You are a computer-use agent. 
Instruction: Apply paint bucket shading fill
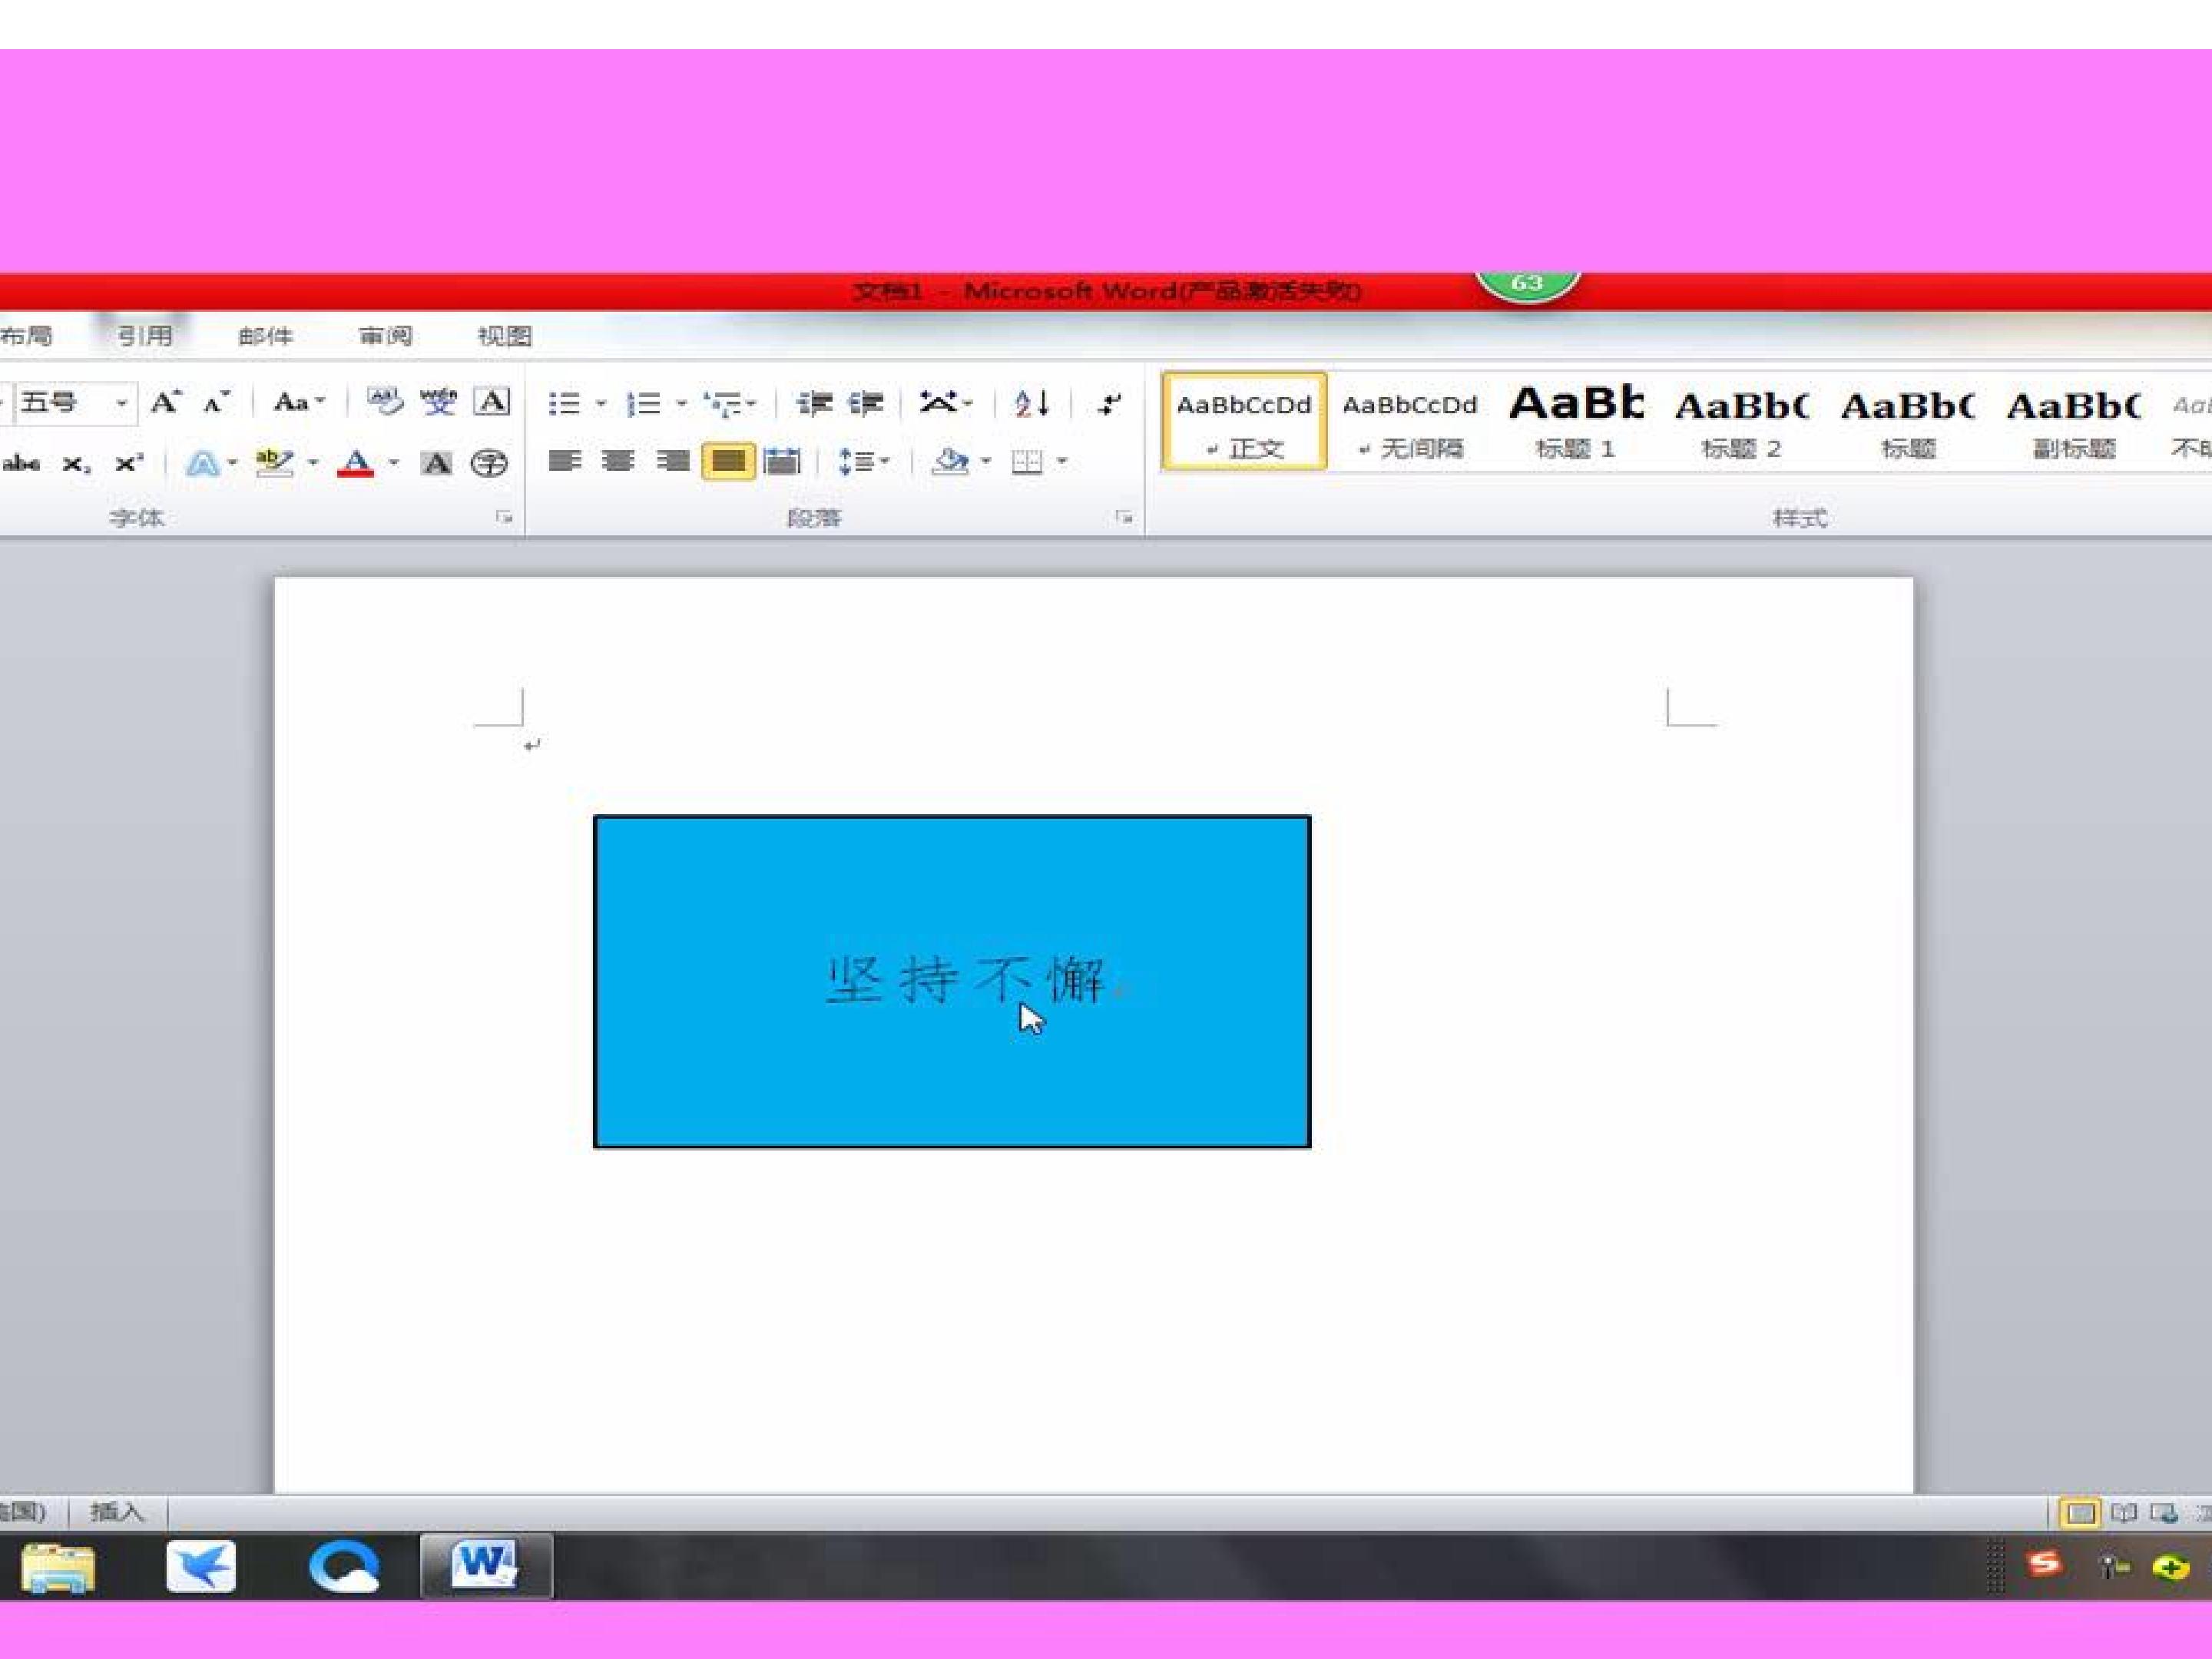(x=950, y=461)
